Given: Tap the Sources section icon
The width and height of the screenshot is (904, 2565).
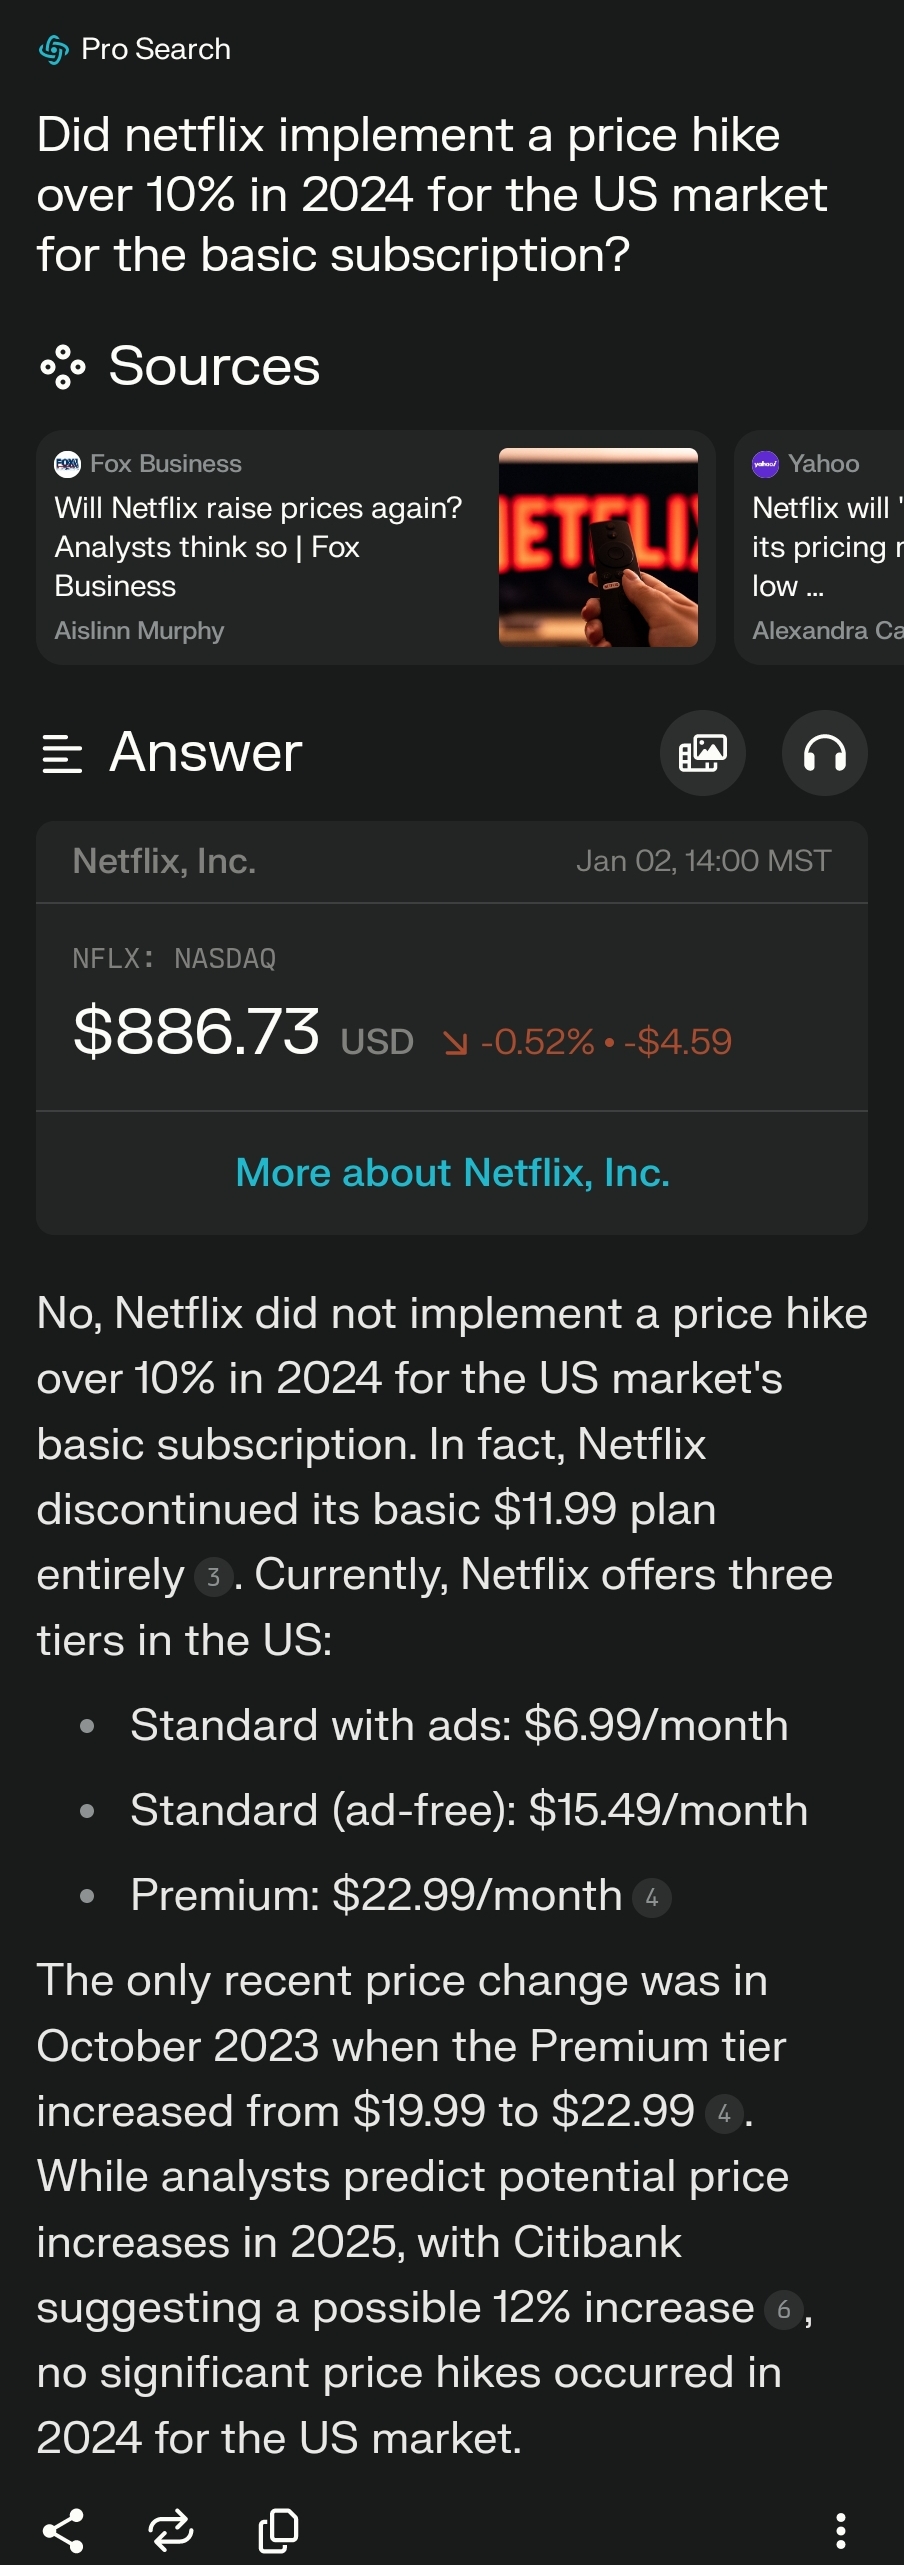Looking at the screenshot, I should [x=63, y=367].
